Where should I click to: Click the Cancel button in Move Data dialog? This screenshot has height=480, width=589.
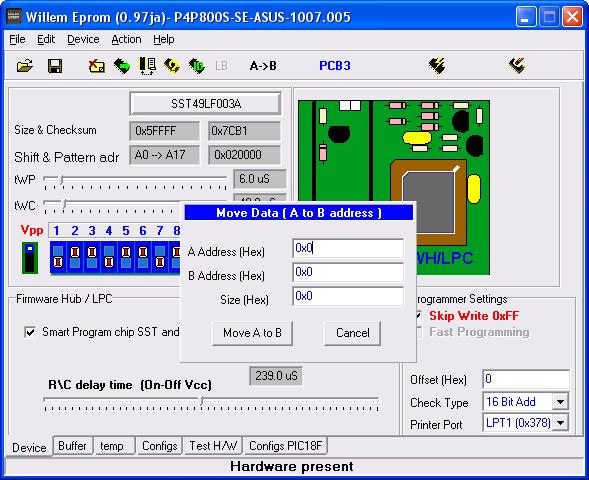point(352,333)
